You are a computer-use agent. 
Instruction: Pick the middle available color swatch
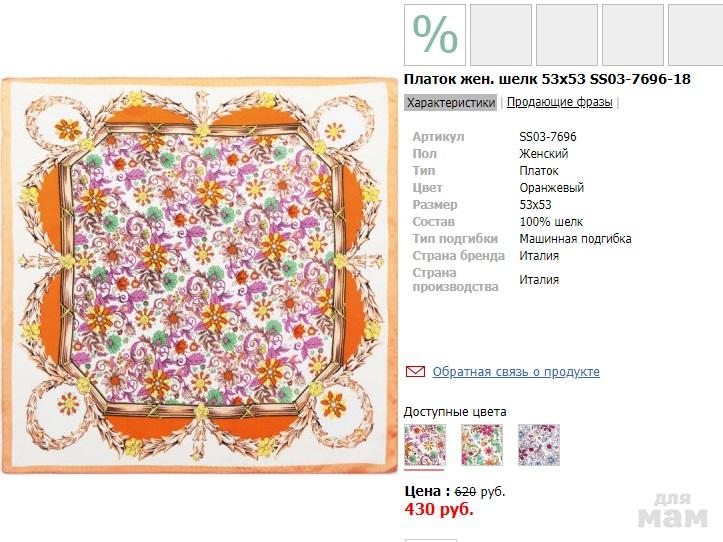pyautogui.click(x=481, y=445)
